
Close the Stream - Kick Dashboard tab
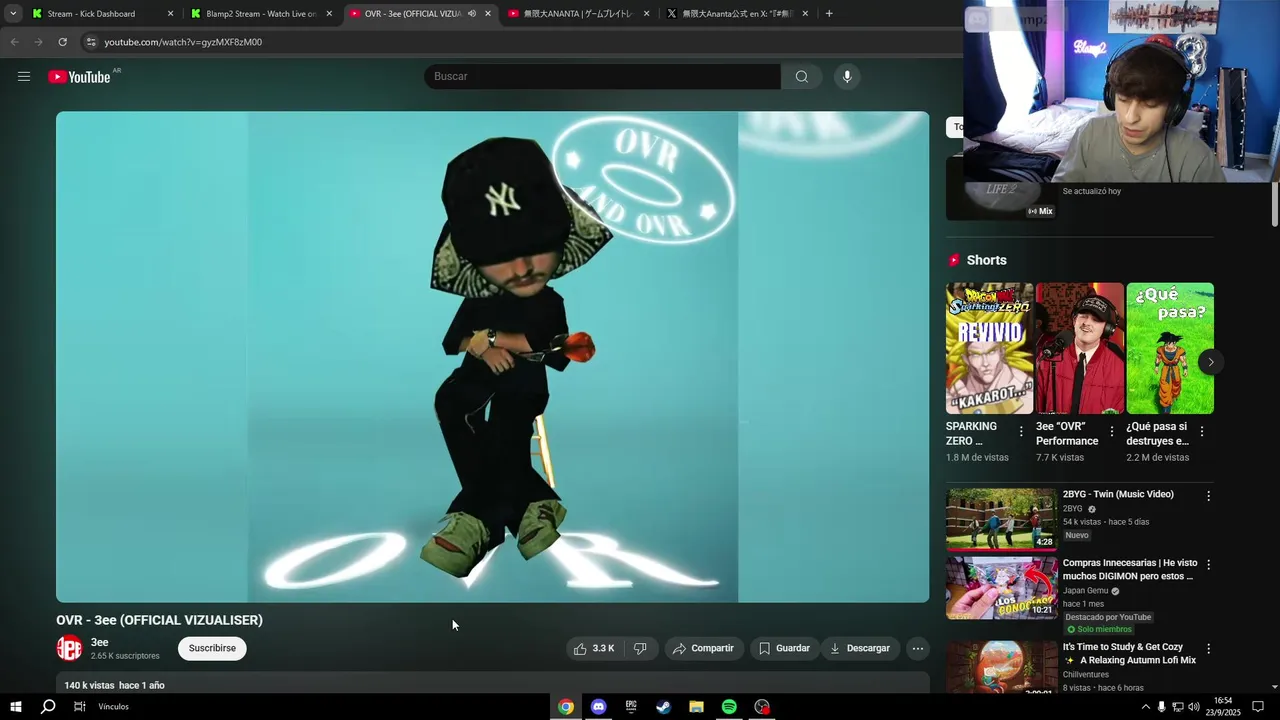(x=170, y=14)
